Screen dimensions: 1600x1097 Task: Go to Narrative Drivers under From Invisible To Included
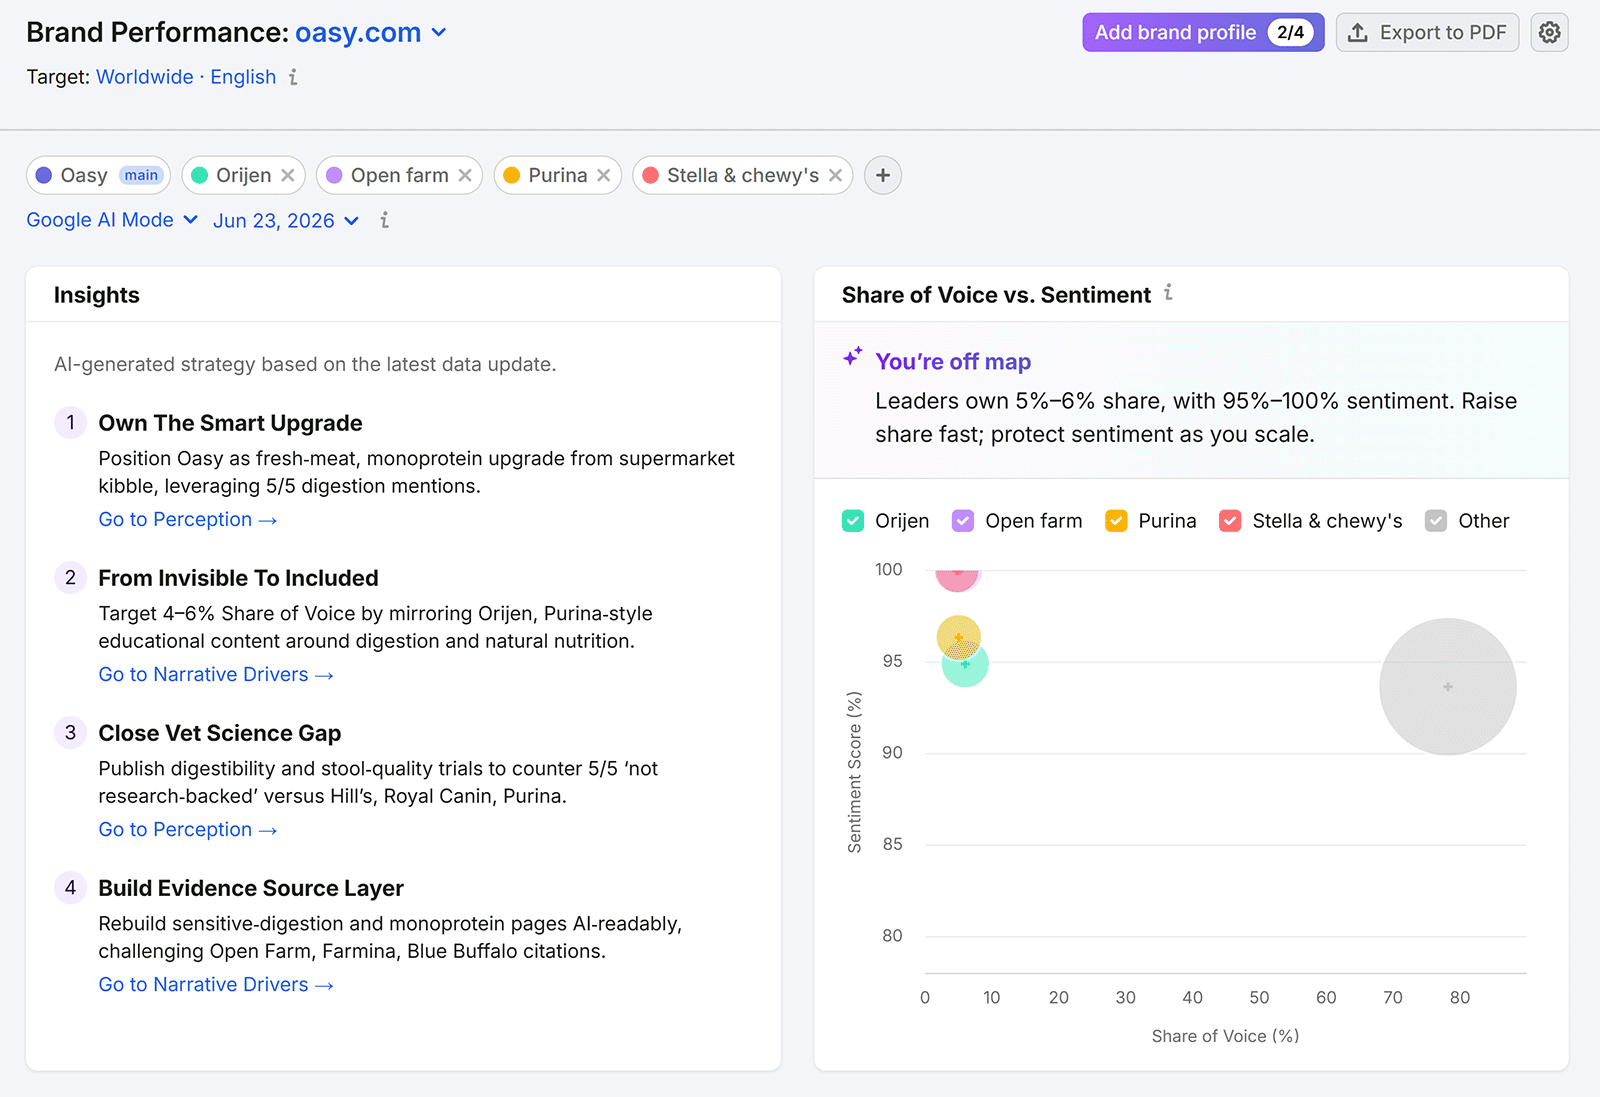click(x=216, y=675)
